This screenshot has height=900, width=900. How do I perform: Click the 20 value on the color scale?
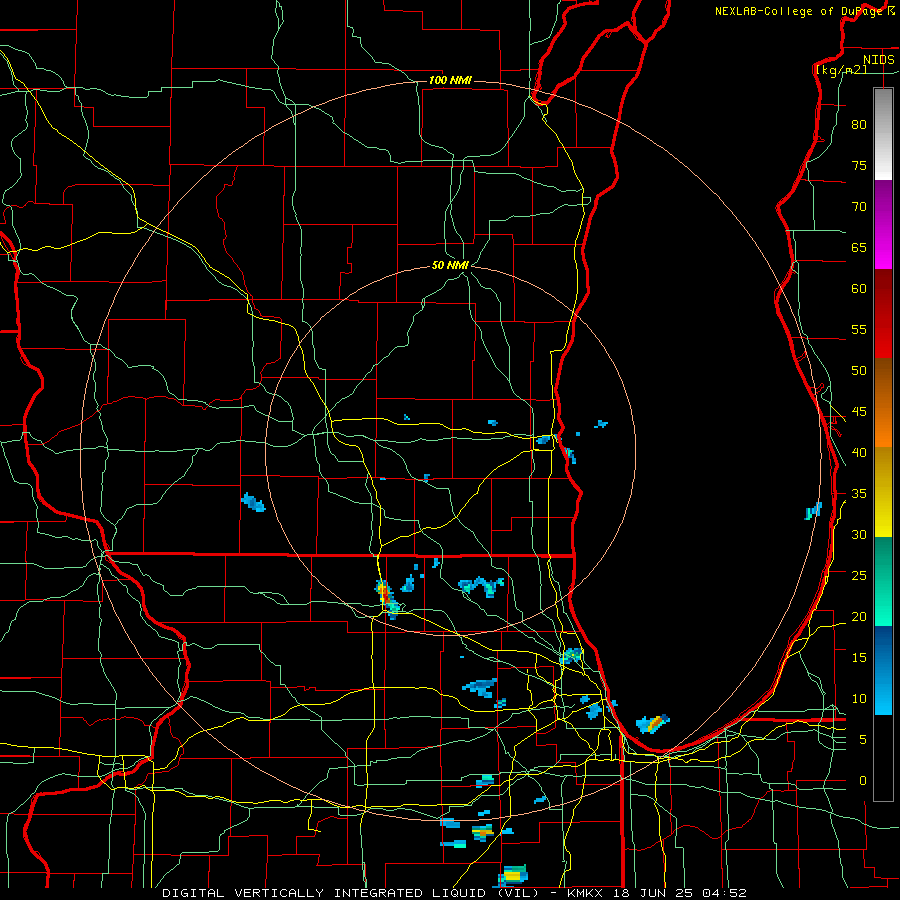[859, 617]
